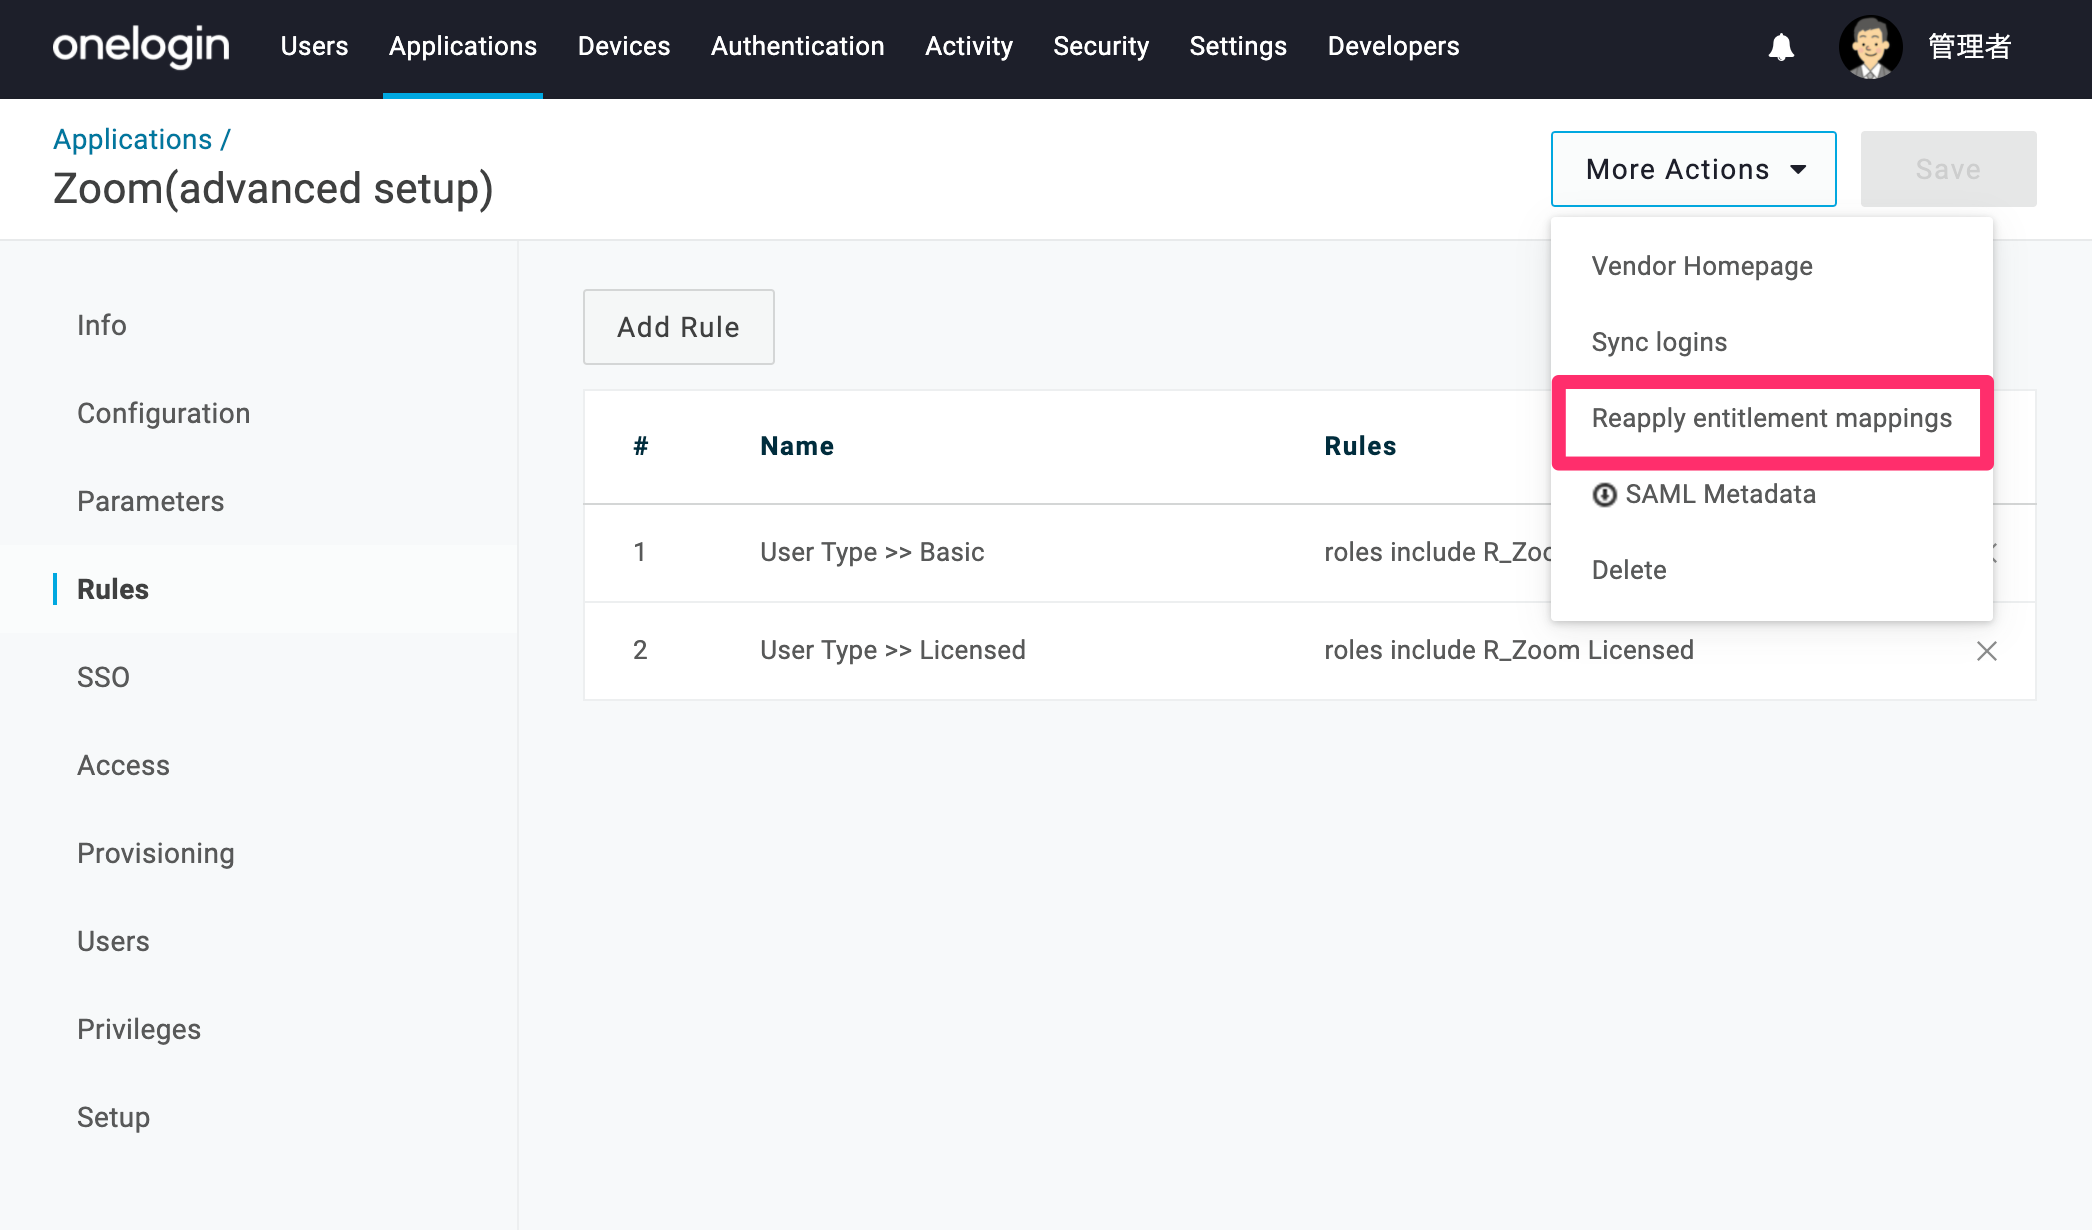
Task: Open the Access sidebar tab
Action: pyautogui.click(x=124, y=765)
